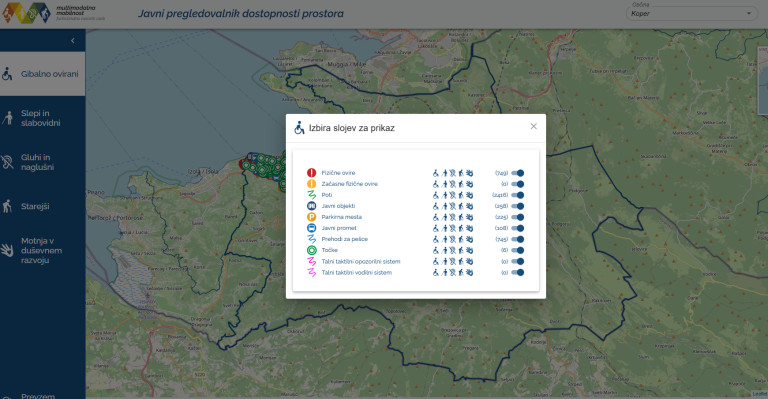768x399 pixels.
Task: Select Motnja v duševnem razvoju tab
Action: pos(43,250)
